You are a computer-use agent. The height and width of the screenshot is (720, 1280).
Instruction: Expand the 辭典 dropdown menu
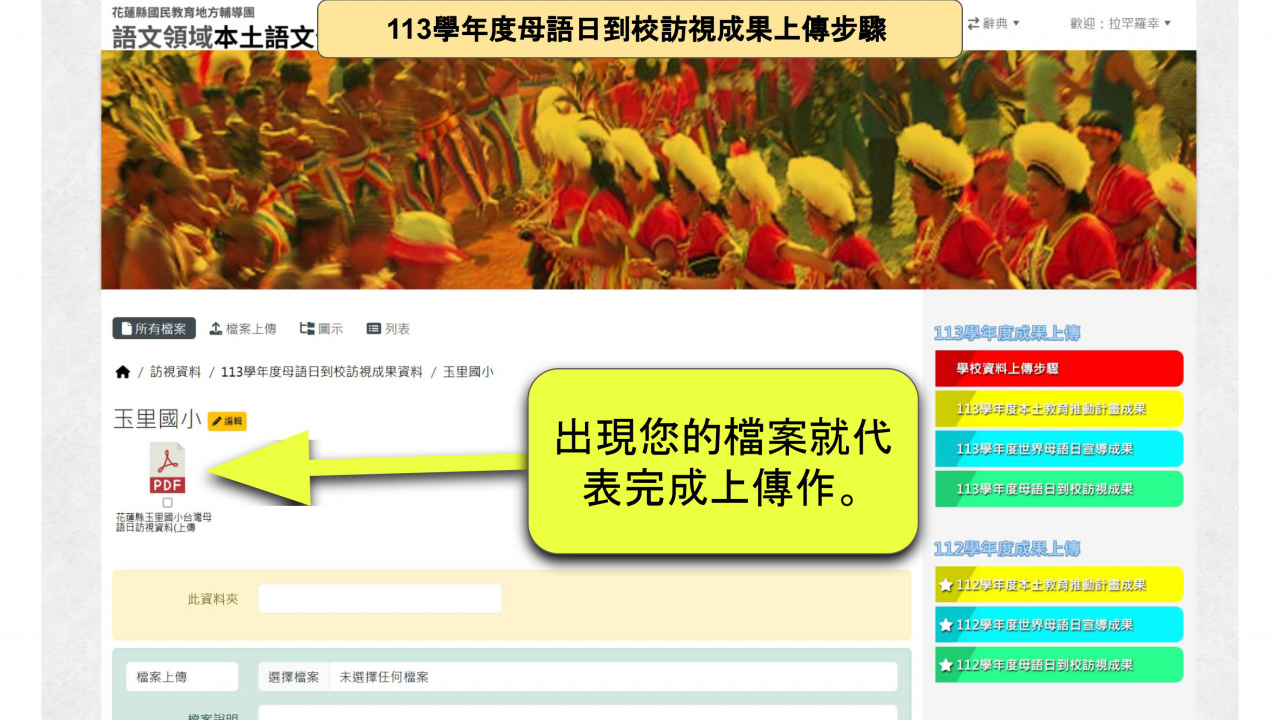coord(994,23)
